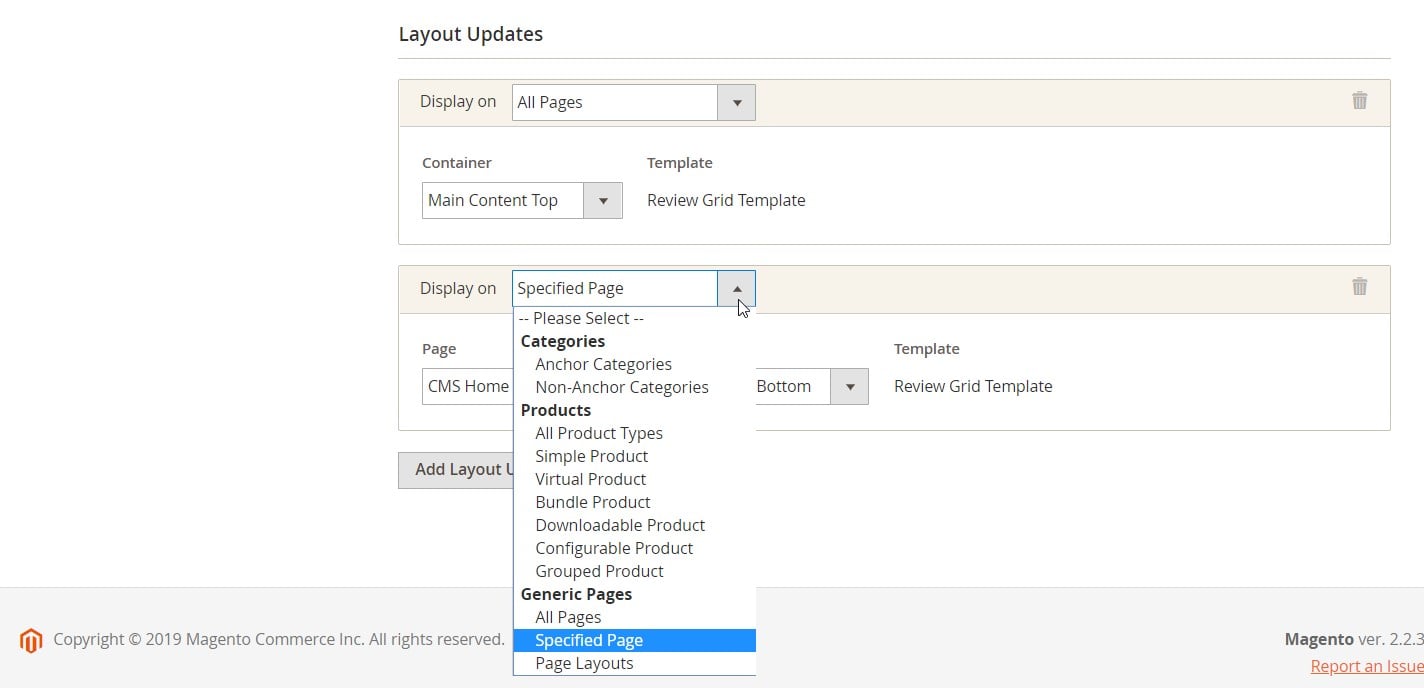
Task: Select highlighted Specified Page option
Action: pyautogui.click(x=634, y=640)
